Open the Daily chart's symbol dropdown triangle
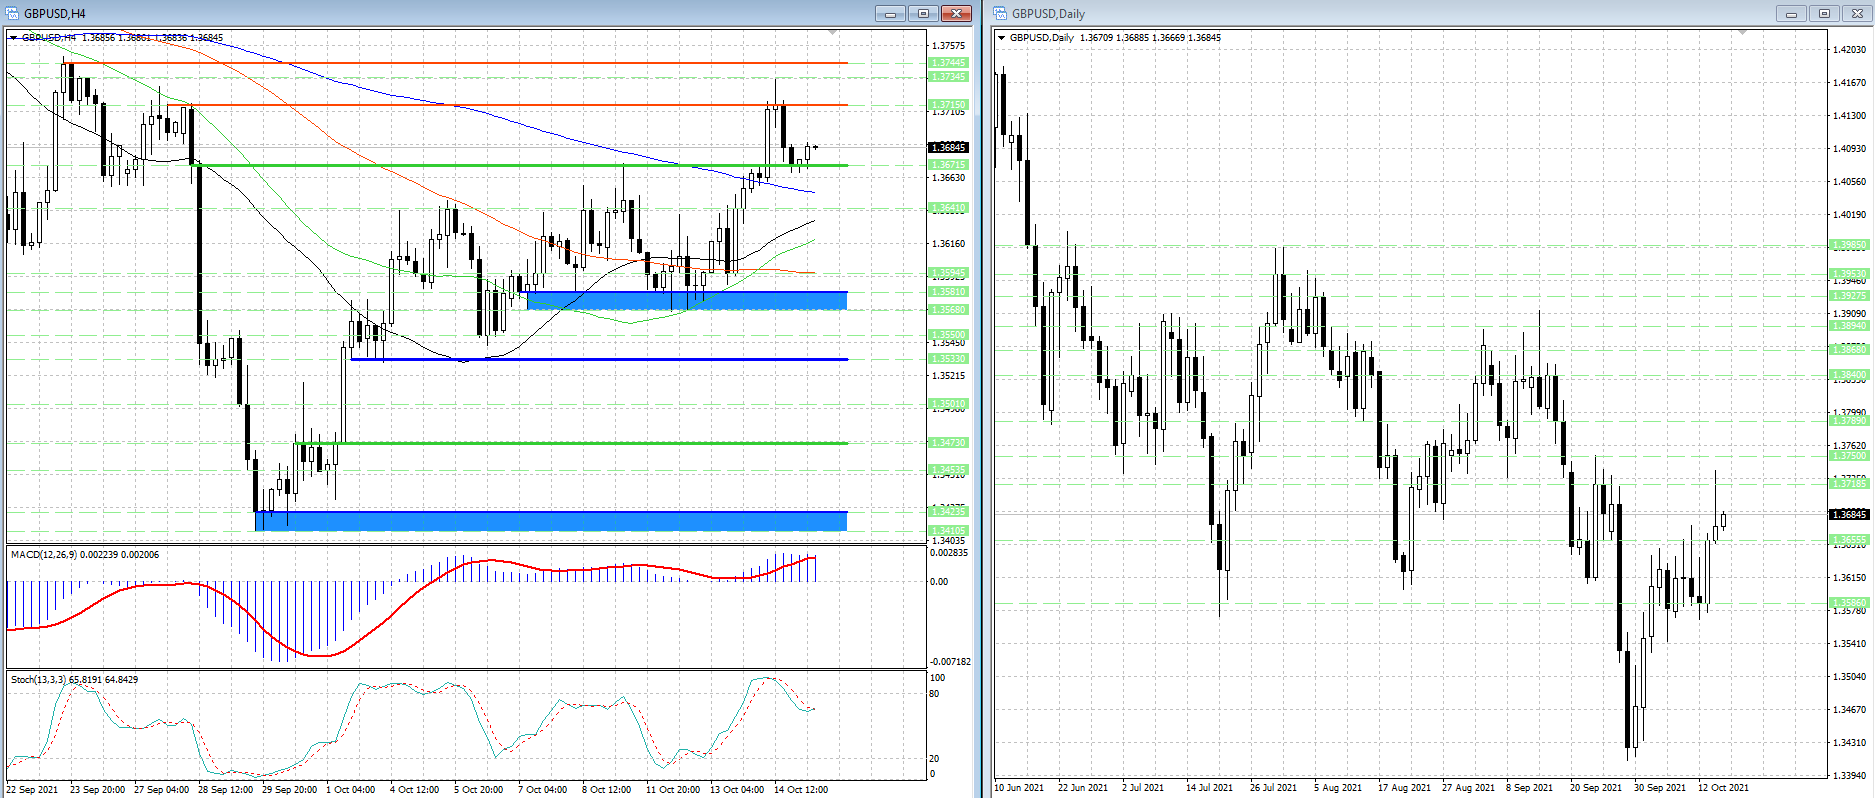The image size is (1875, 798). coord(1002,38)
